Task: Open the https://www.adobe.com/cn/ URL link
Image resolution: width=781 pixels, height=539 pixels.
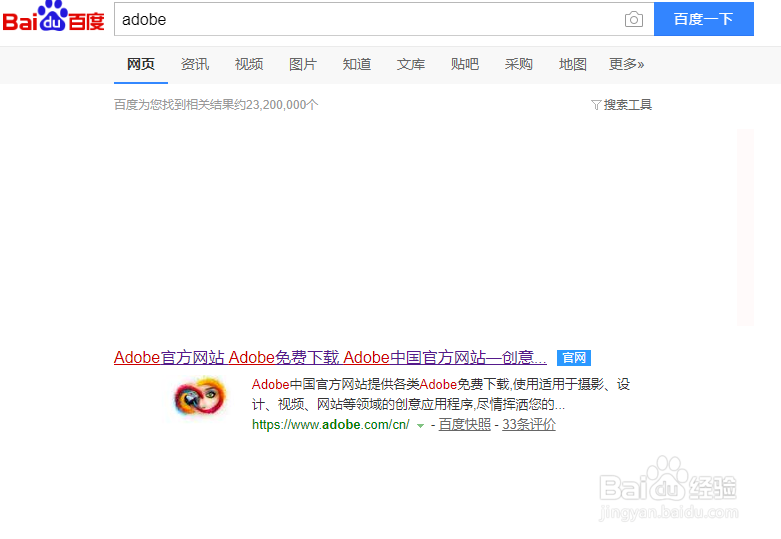Action: (x=331, y=424)
